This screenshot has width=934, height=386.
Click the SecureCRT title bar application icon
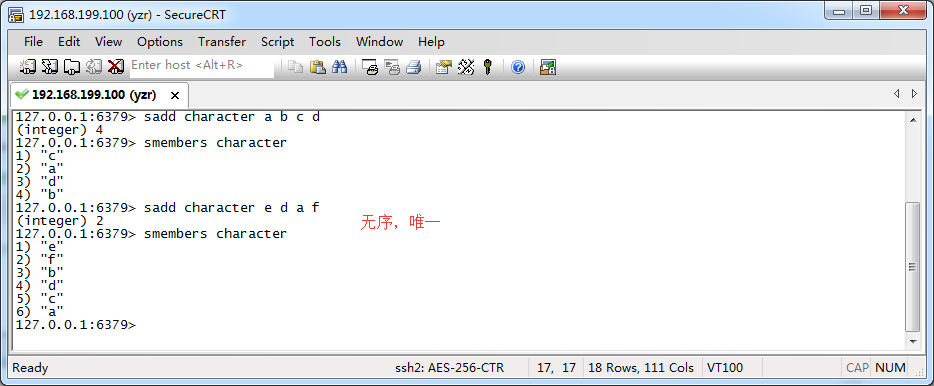point(15,14)
